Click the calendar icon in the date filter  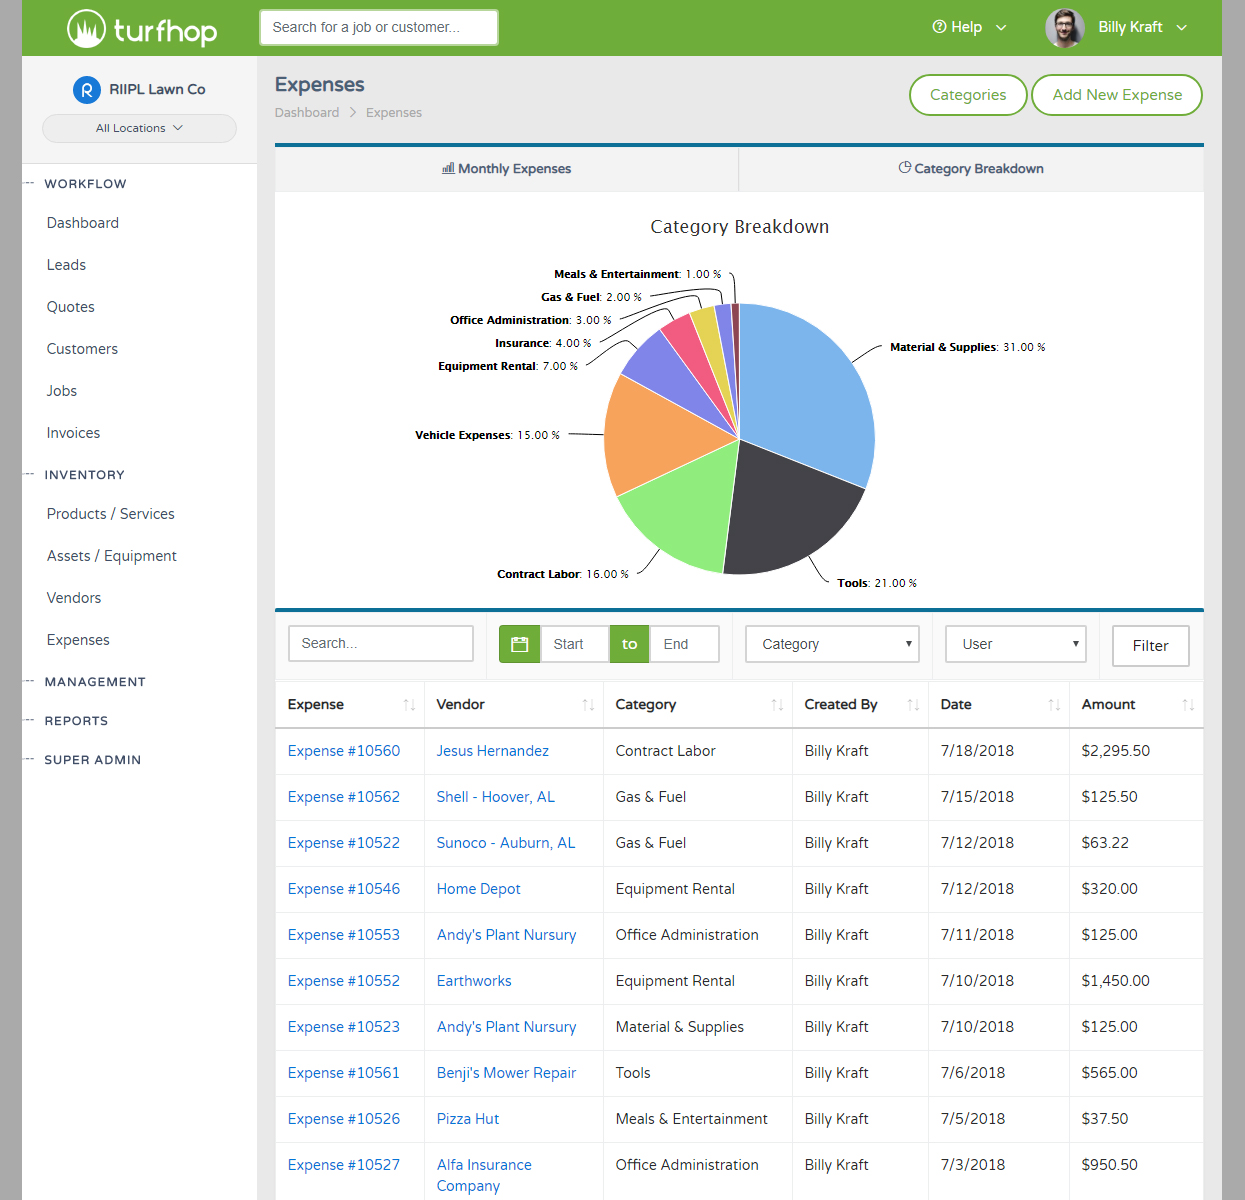pyautogui.click(x=518, y=643)
